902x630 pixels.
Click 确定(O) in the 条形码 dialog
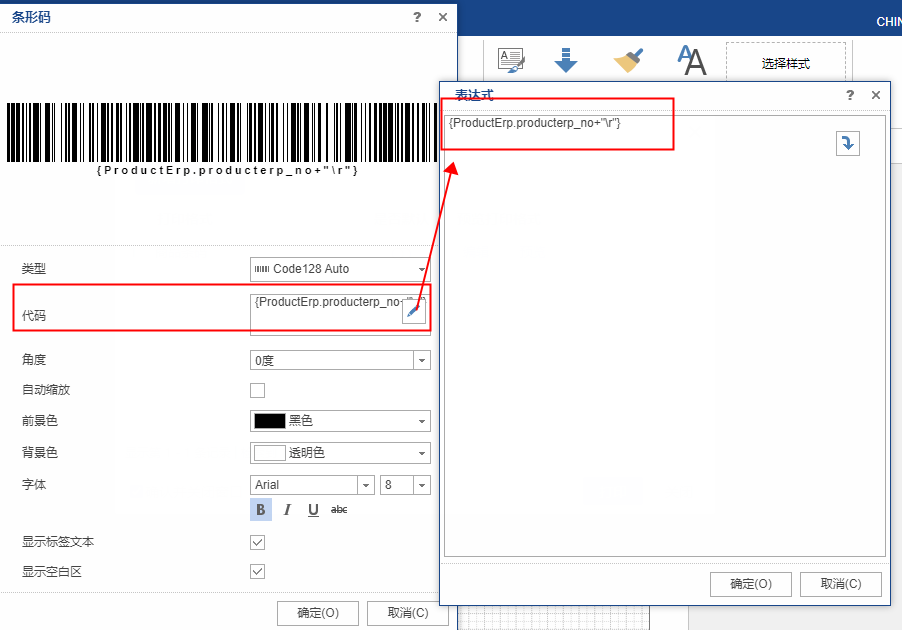click(x=318, y=613)
